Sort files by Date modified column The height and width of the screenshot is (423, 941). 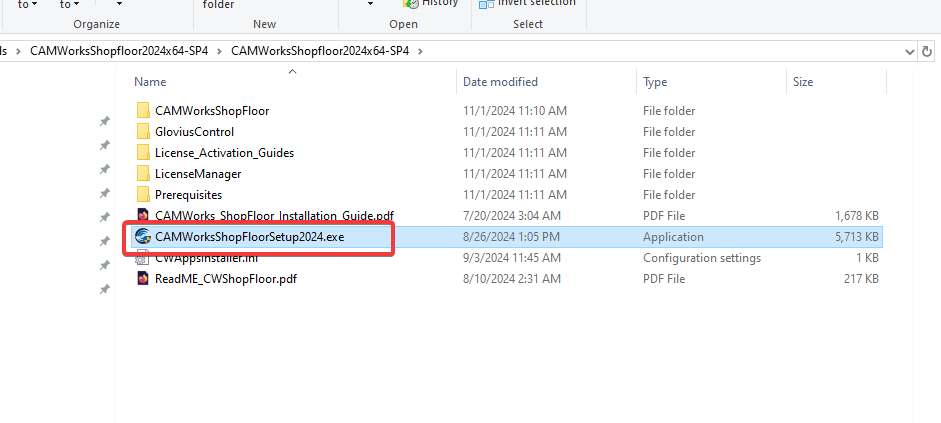point(501,82)
